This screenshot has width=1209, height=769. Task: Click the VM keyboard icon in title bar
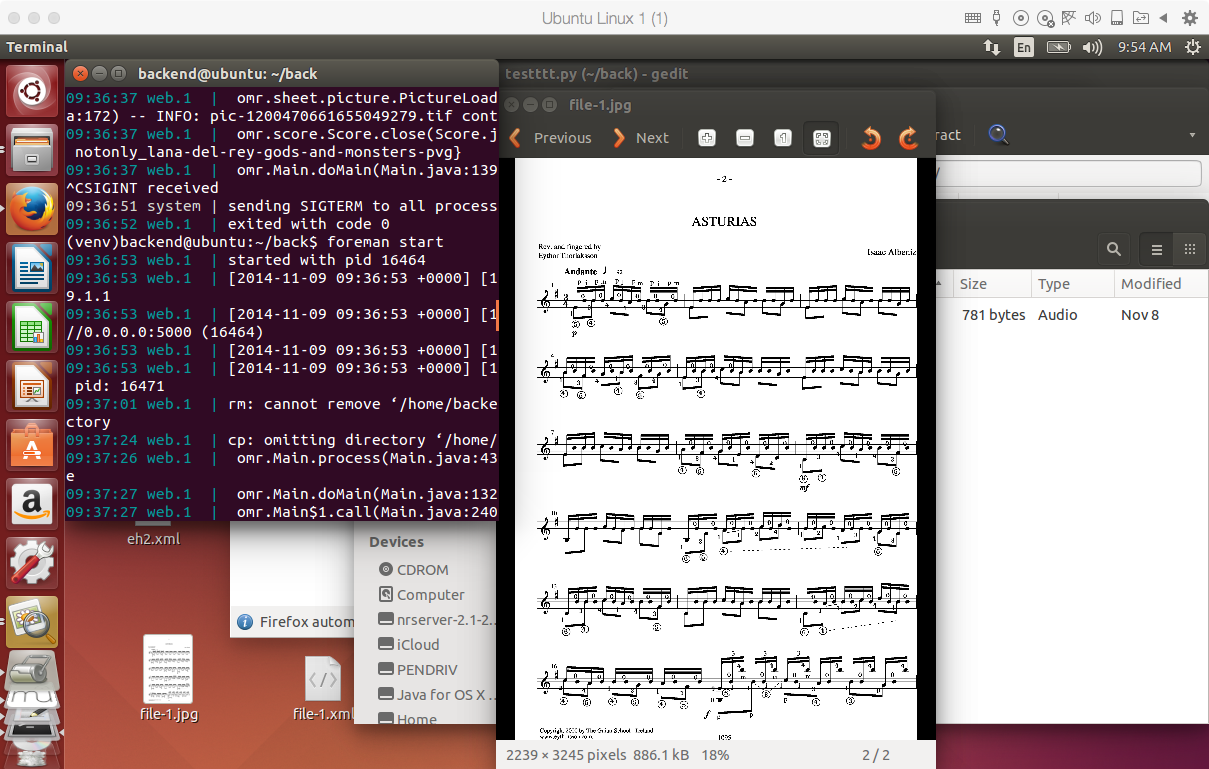click(973, 18)
